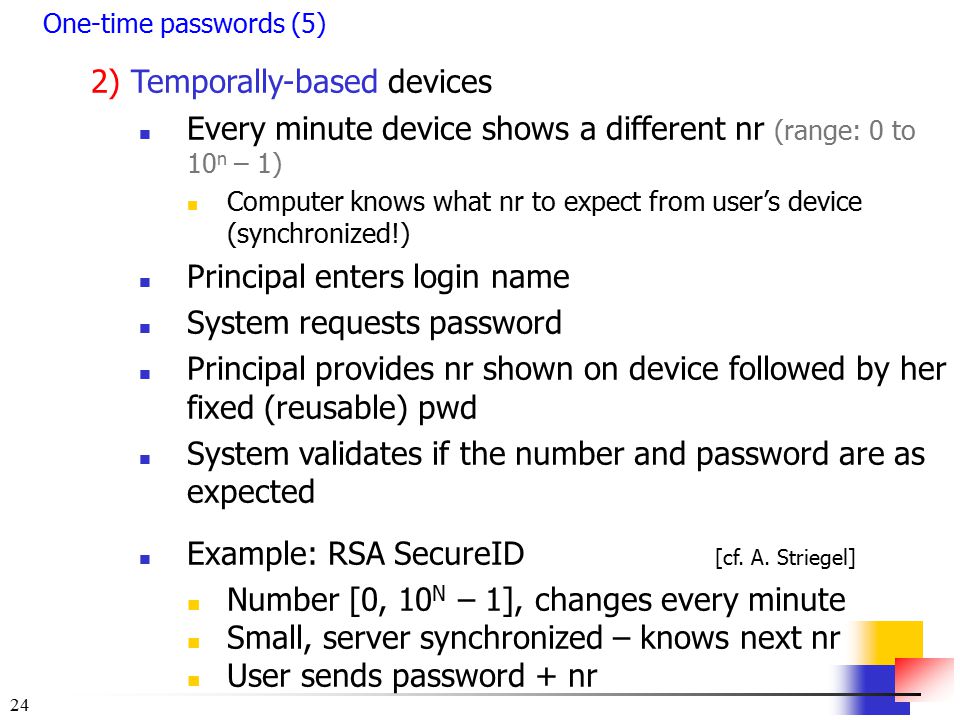This screenshot has height=720, width=960.
Task: Click the blue bullet beside 'System requests password'
Action: click(145, 328)
